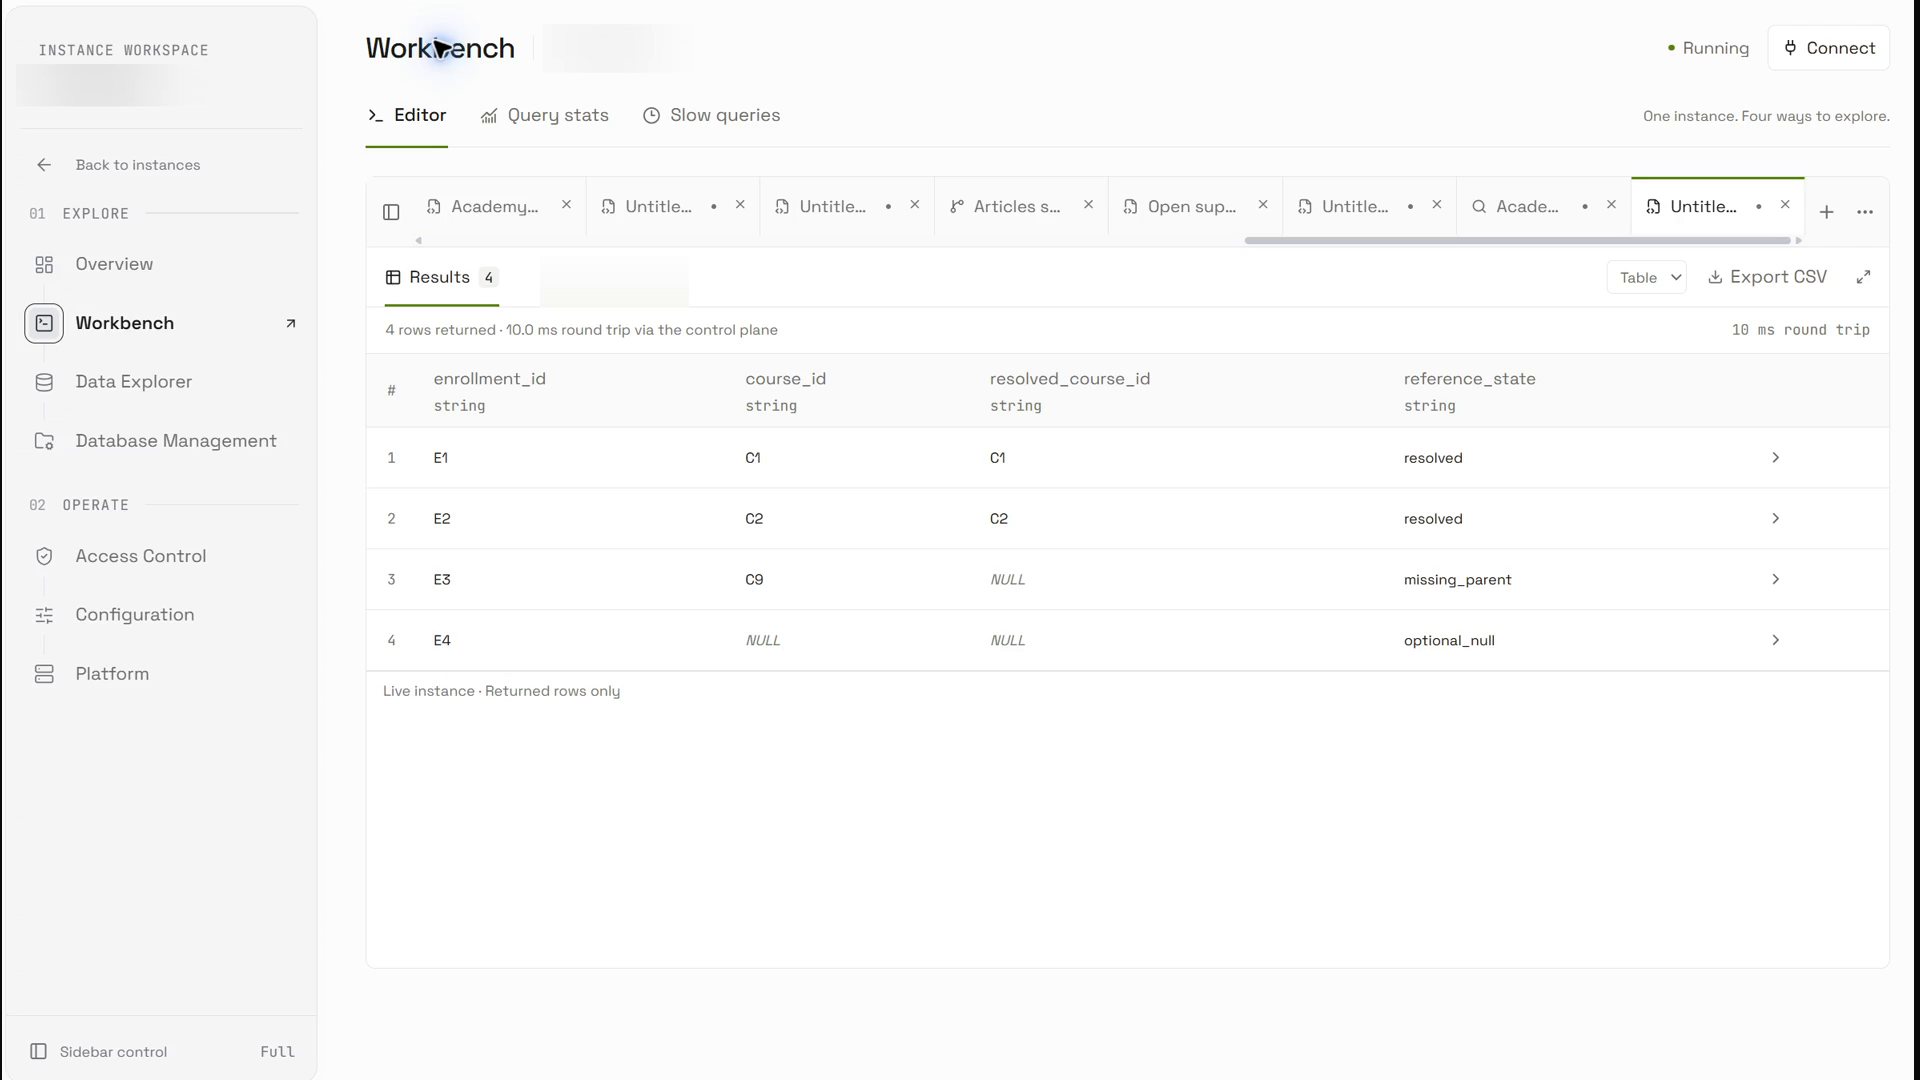Screen dimensions: 1920x1080
Task: Click the optional_null cell
Action: (1449, 641)
